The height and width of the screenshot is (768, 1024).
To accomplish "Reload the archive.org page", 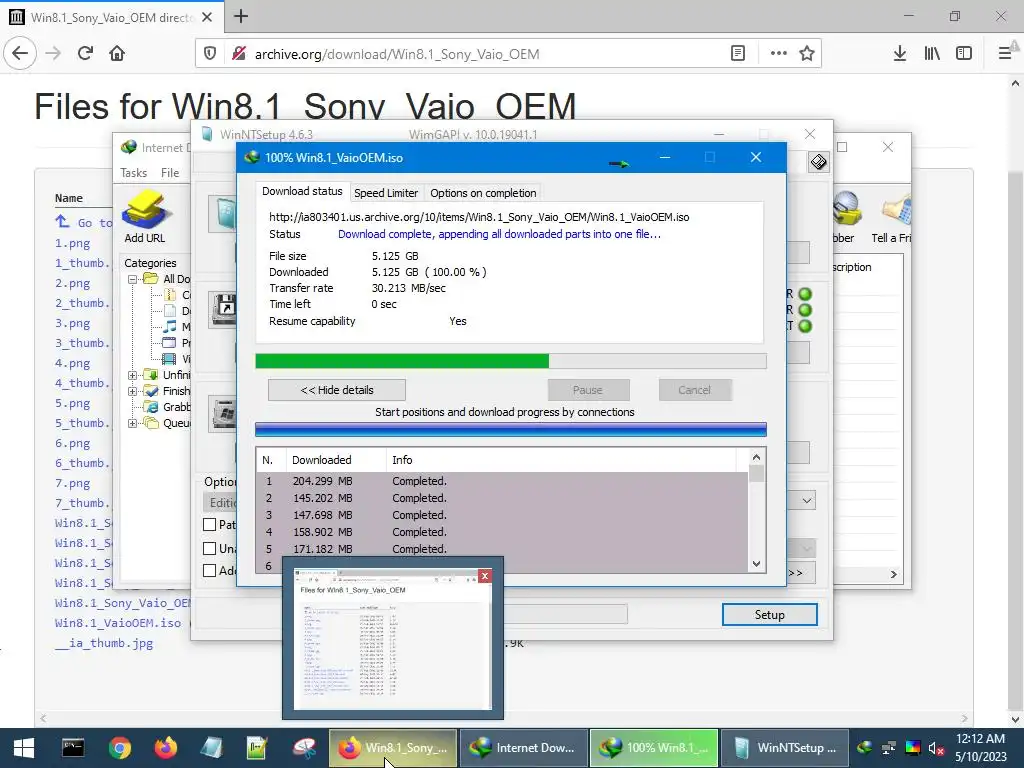I will (x=85, y=54).
